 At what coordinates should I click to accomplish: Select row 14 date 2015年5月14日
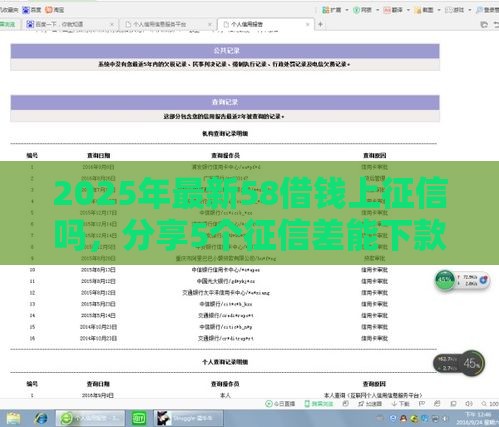tap(98, 315)
